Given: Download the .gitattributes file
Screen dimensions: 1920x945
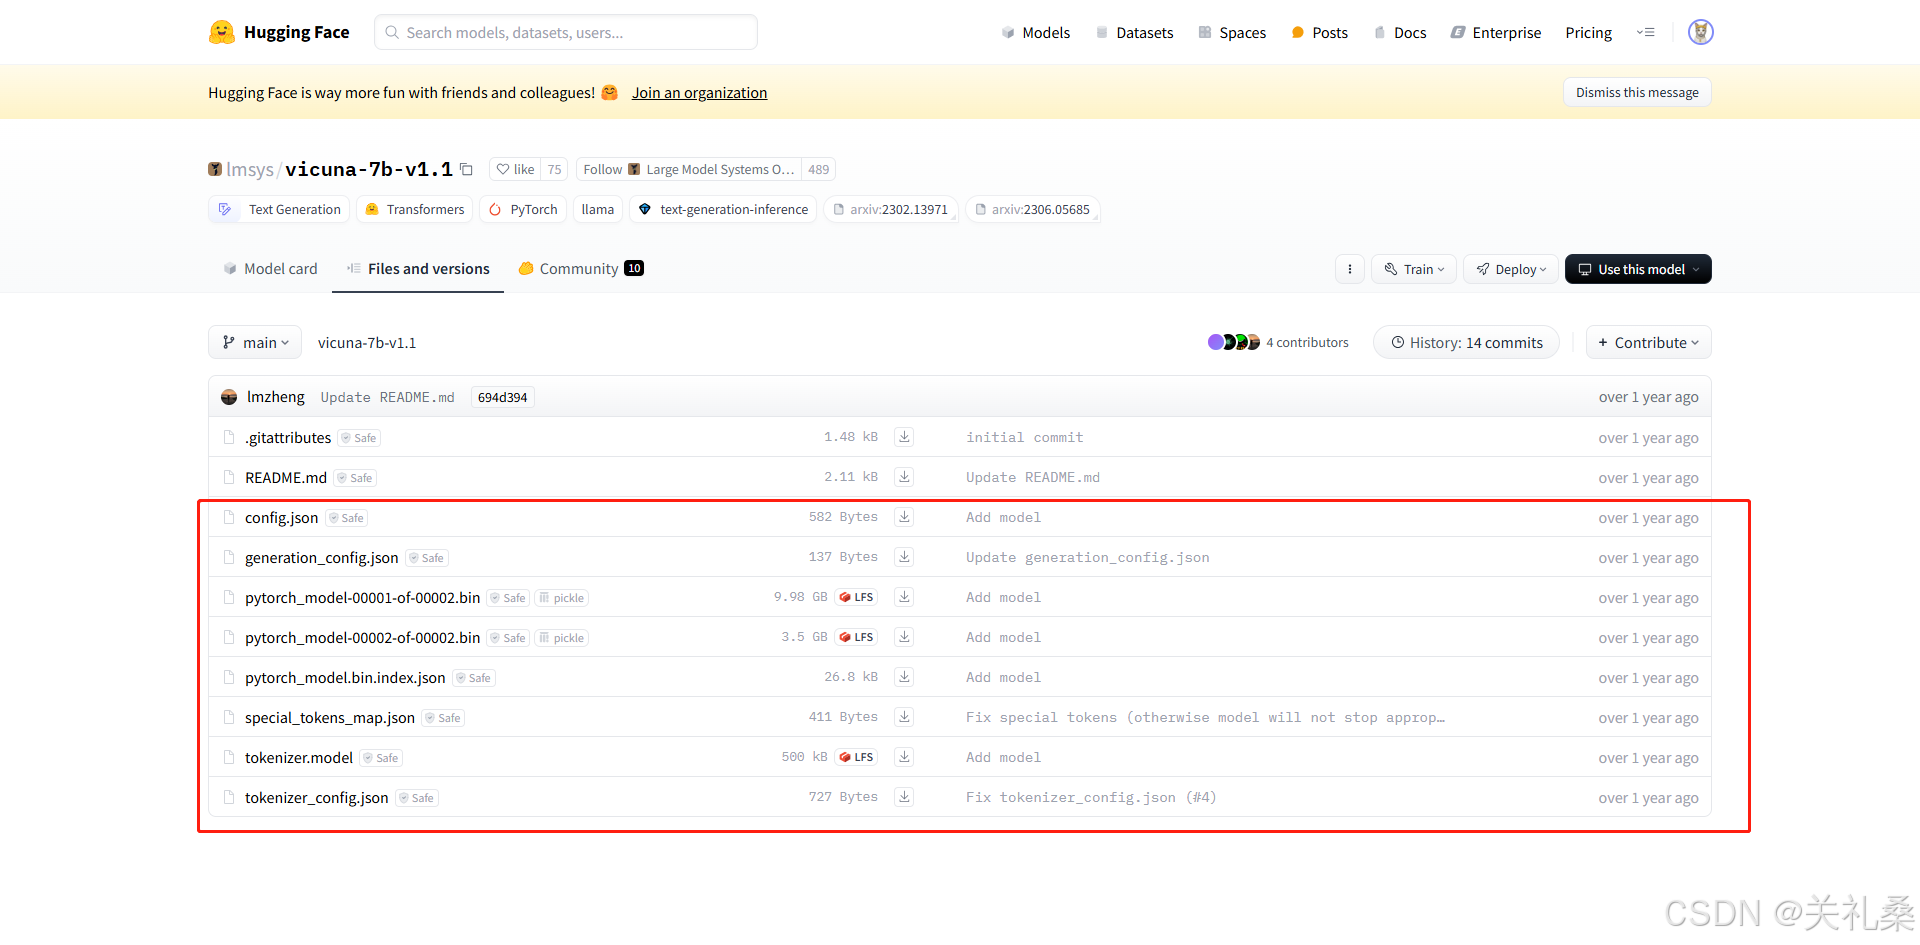Looking at the screenshot, I should pos(904,437).
